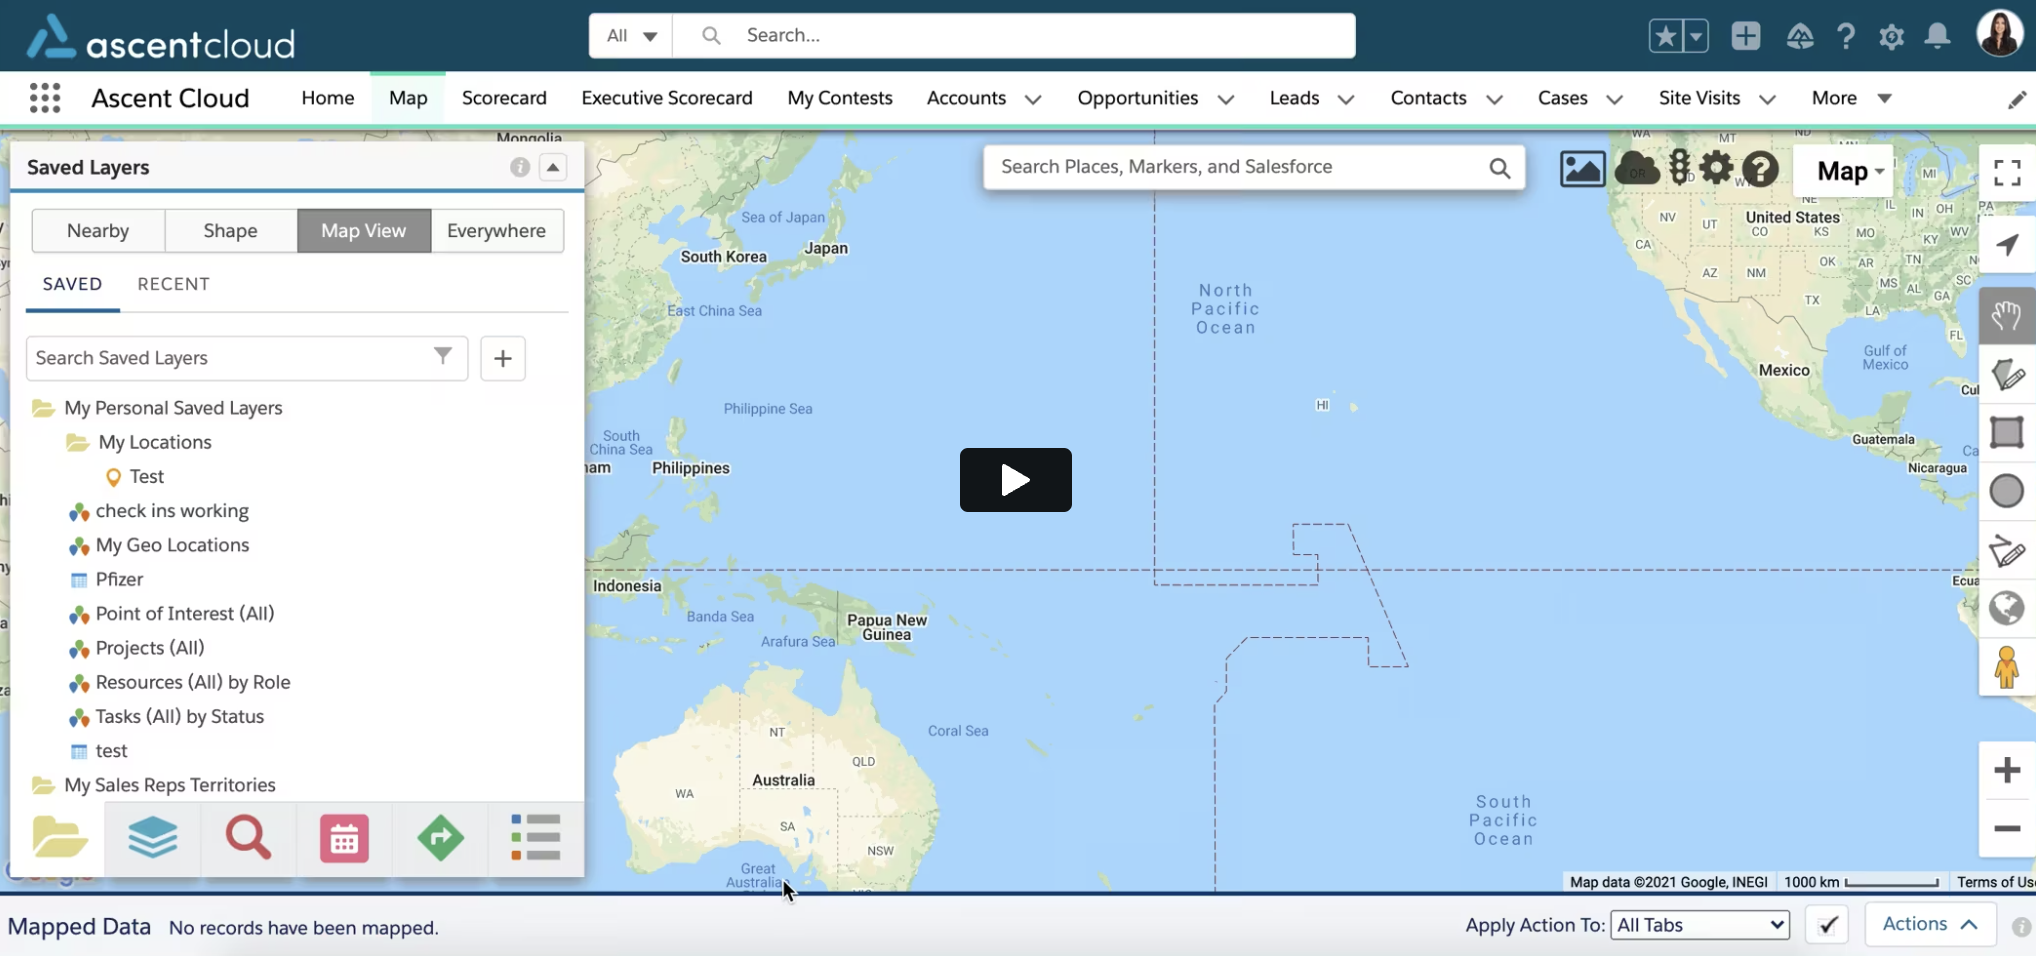
Task: Add a new saved layer
Action: (x=503, y=358)
